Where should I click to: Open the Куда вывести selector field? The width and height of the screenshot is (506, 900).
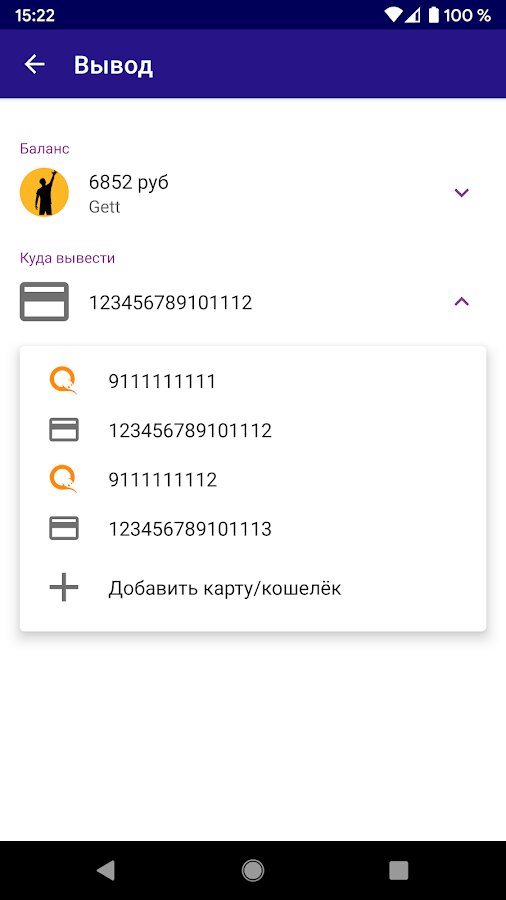click(253, 302)
